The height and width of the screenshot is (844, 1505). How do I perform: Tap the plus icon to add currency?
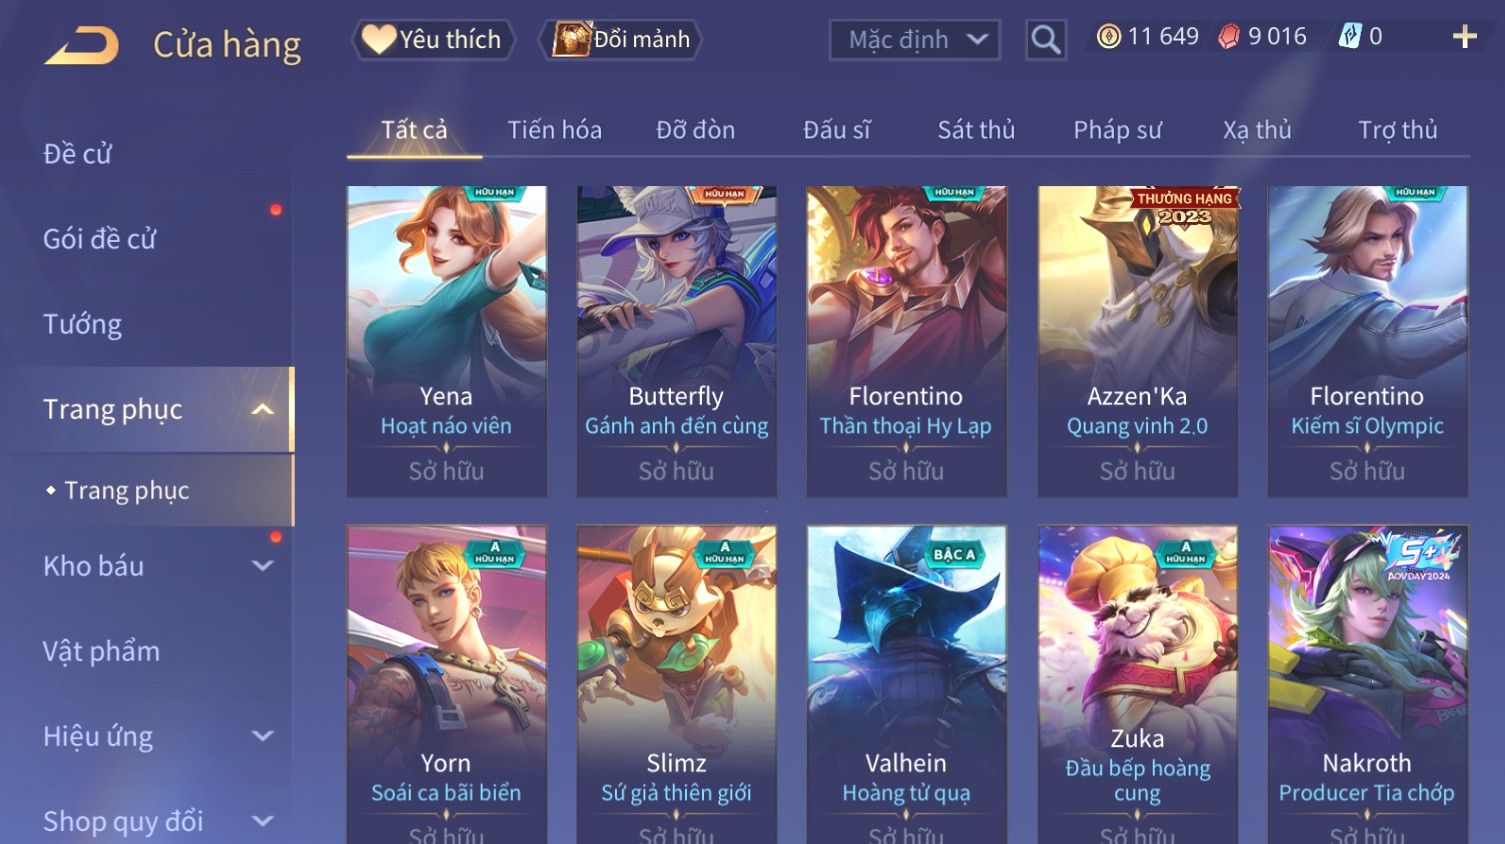[1464, 37]
